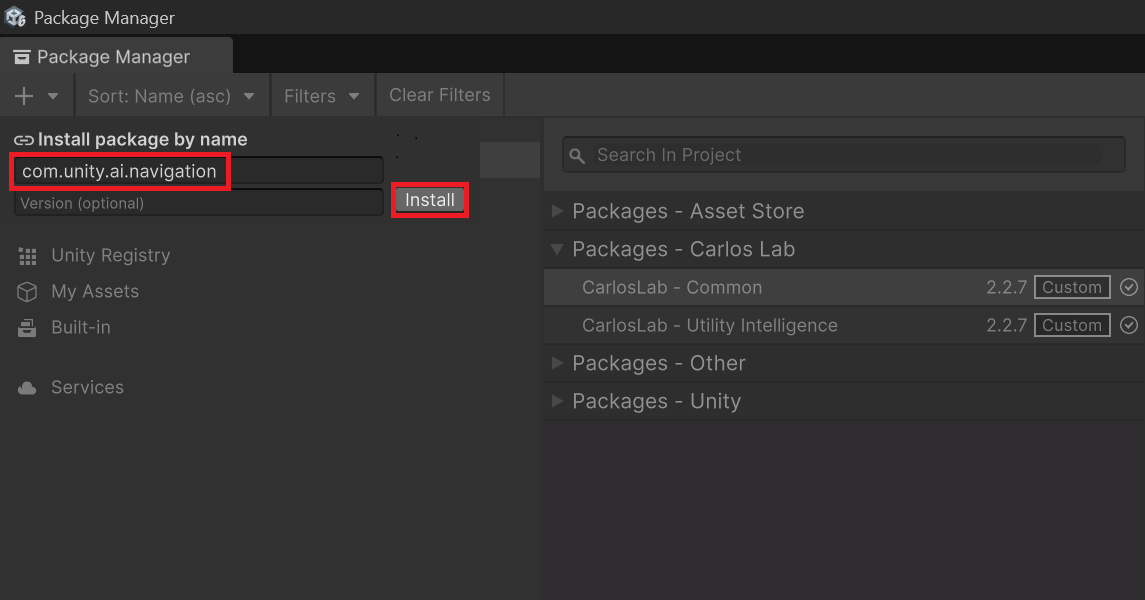Screen dimensions: 1145x600
Task: Click the link icon beside Install package by name
Action: (x=24, y=139)
